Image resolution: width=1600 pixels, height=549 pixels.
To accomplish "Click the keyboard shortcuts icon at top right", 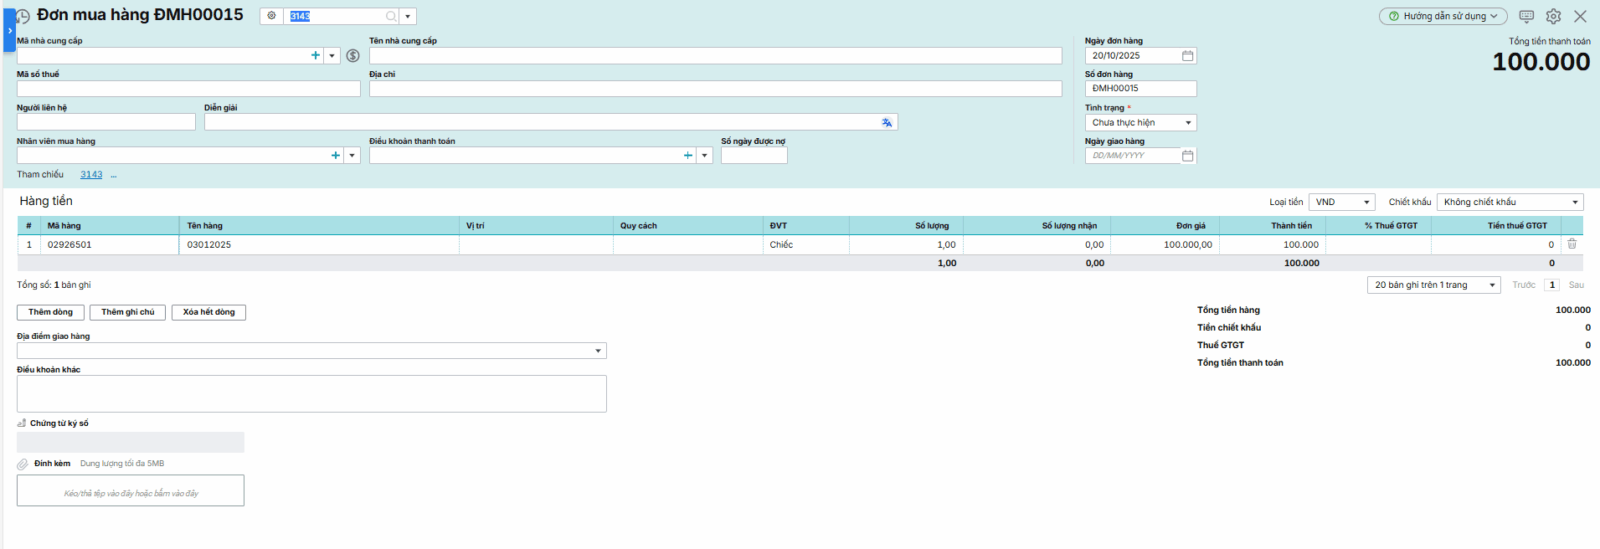I will tap(1526, 16).
